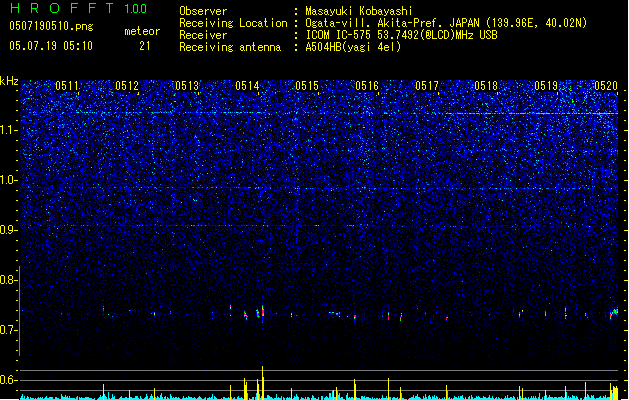
Task: Click the 0512 time marker
Action: (x=127, y=86)
